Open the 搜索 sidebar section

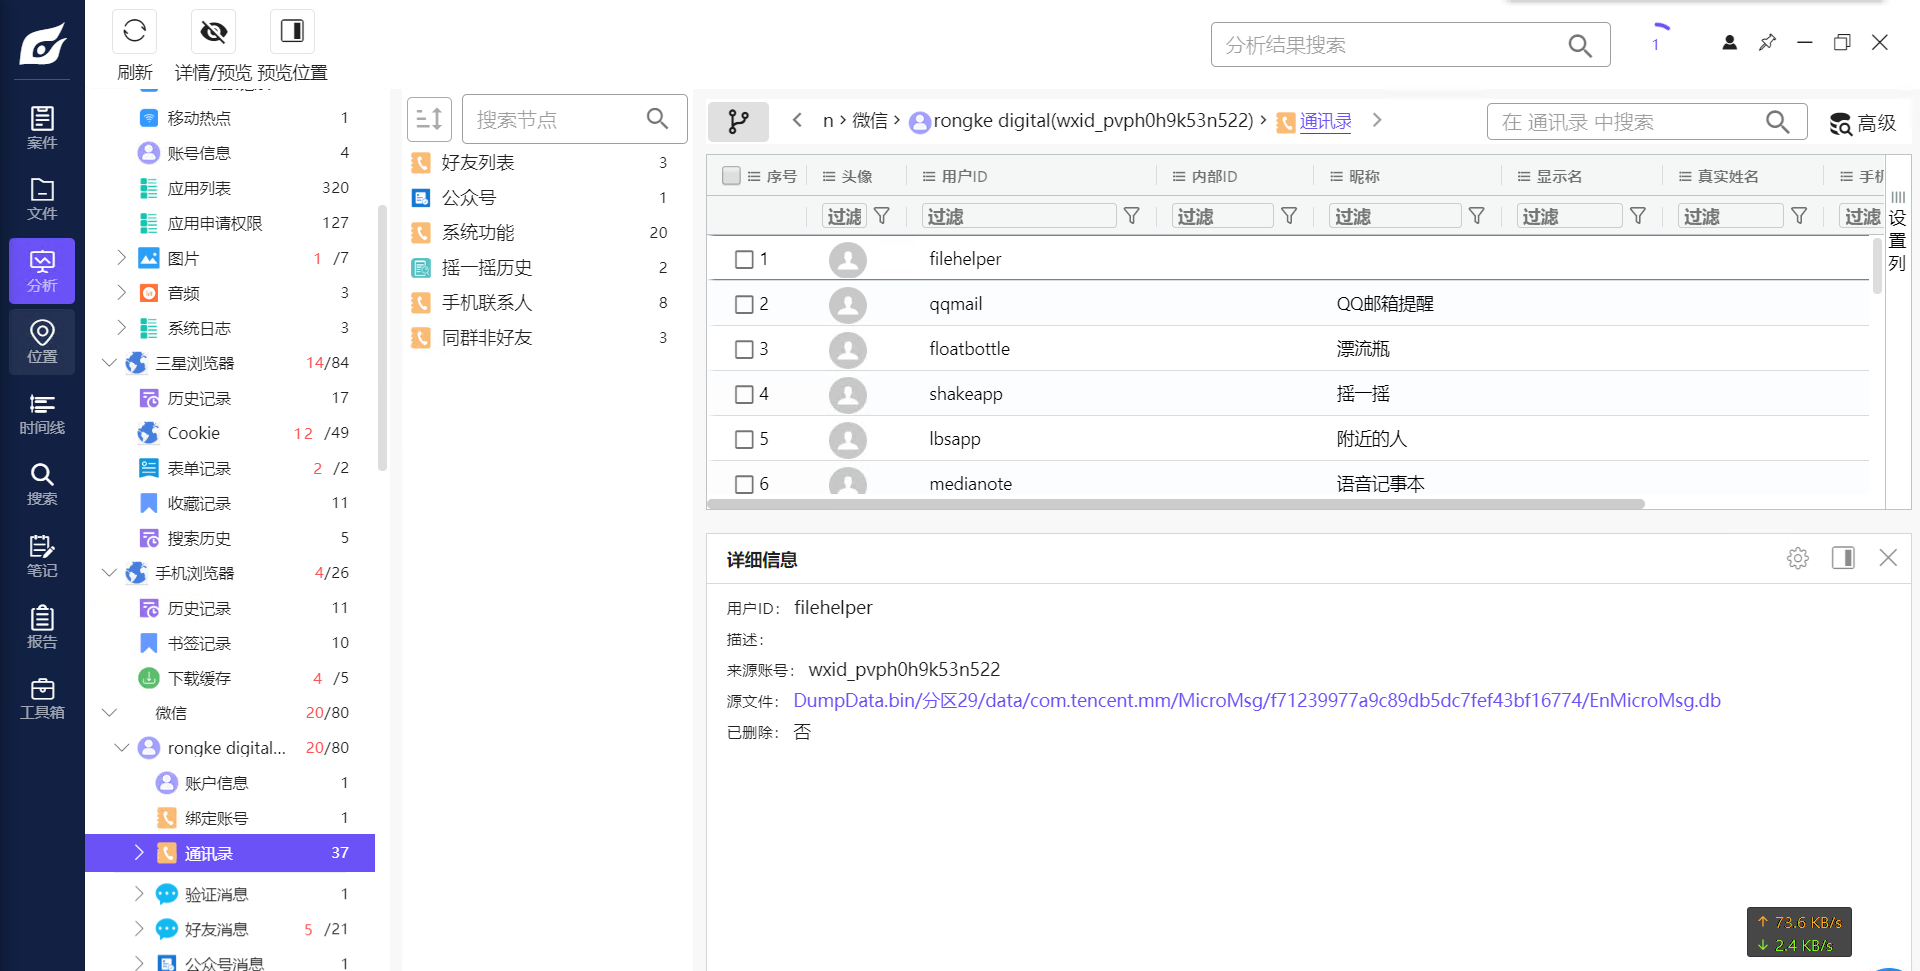[x=42, y=485]
